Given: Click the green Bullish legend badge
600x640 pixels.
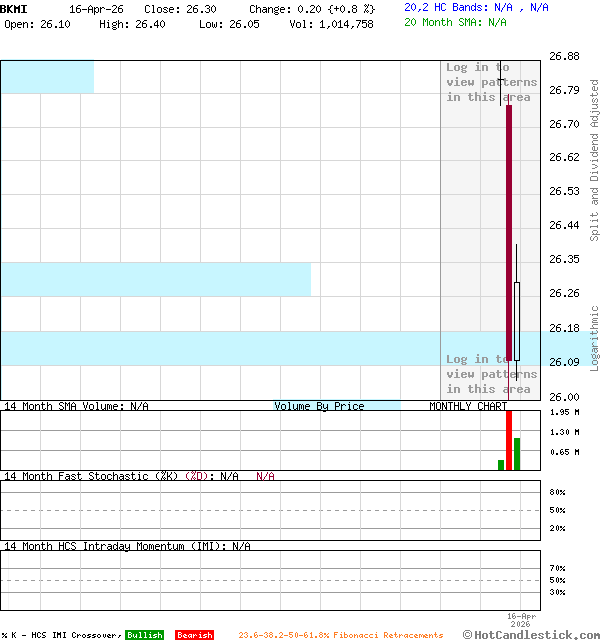Looking at the screenshot, I should pos(144,635).
